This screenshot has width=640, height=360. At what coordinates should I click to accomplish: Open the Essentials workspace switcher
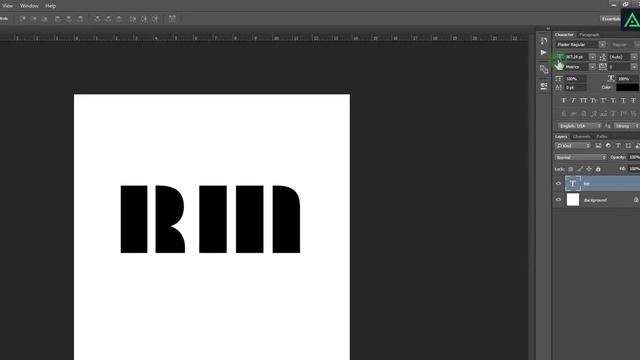click(x=610, y=19)
